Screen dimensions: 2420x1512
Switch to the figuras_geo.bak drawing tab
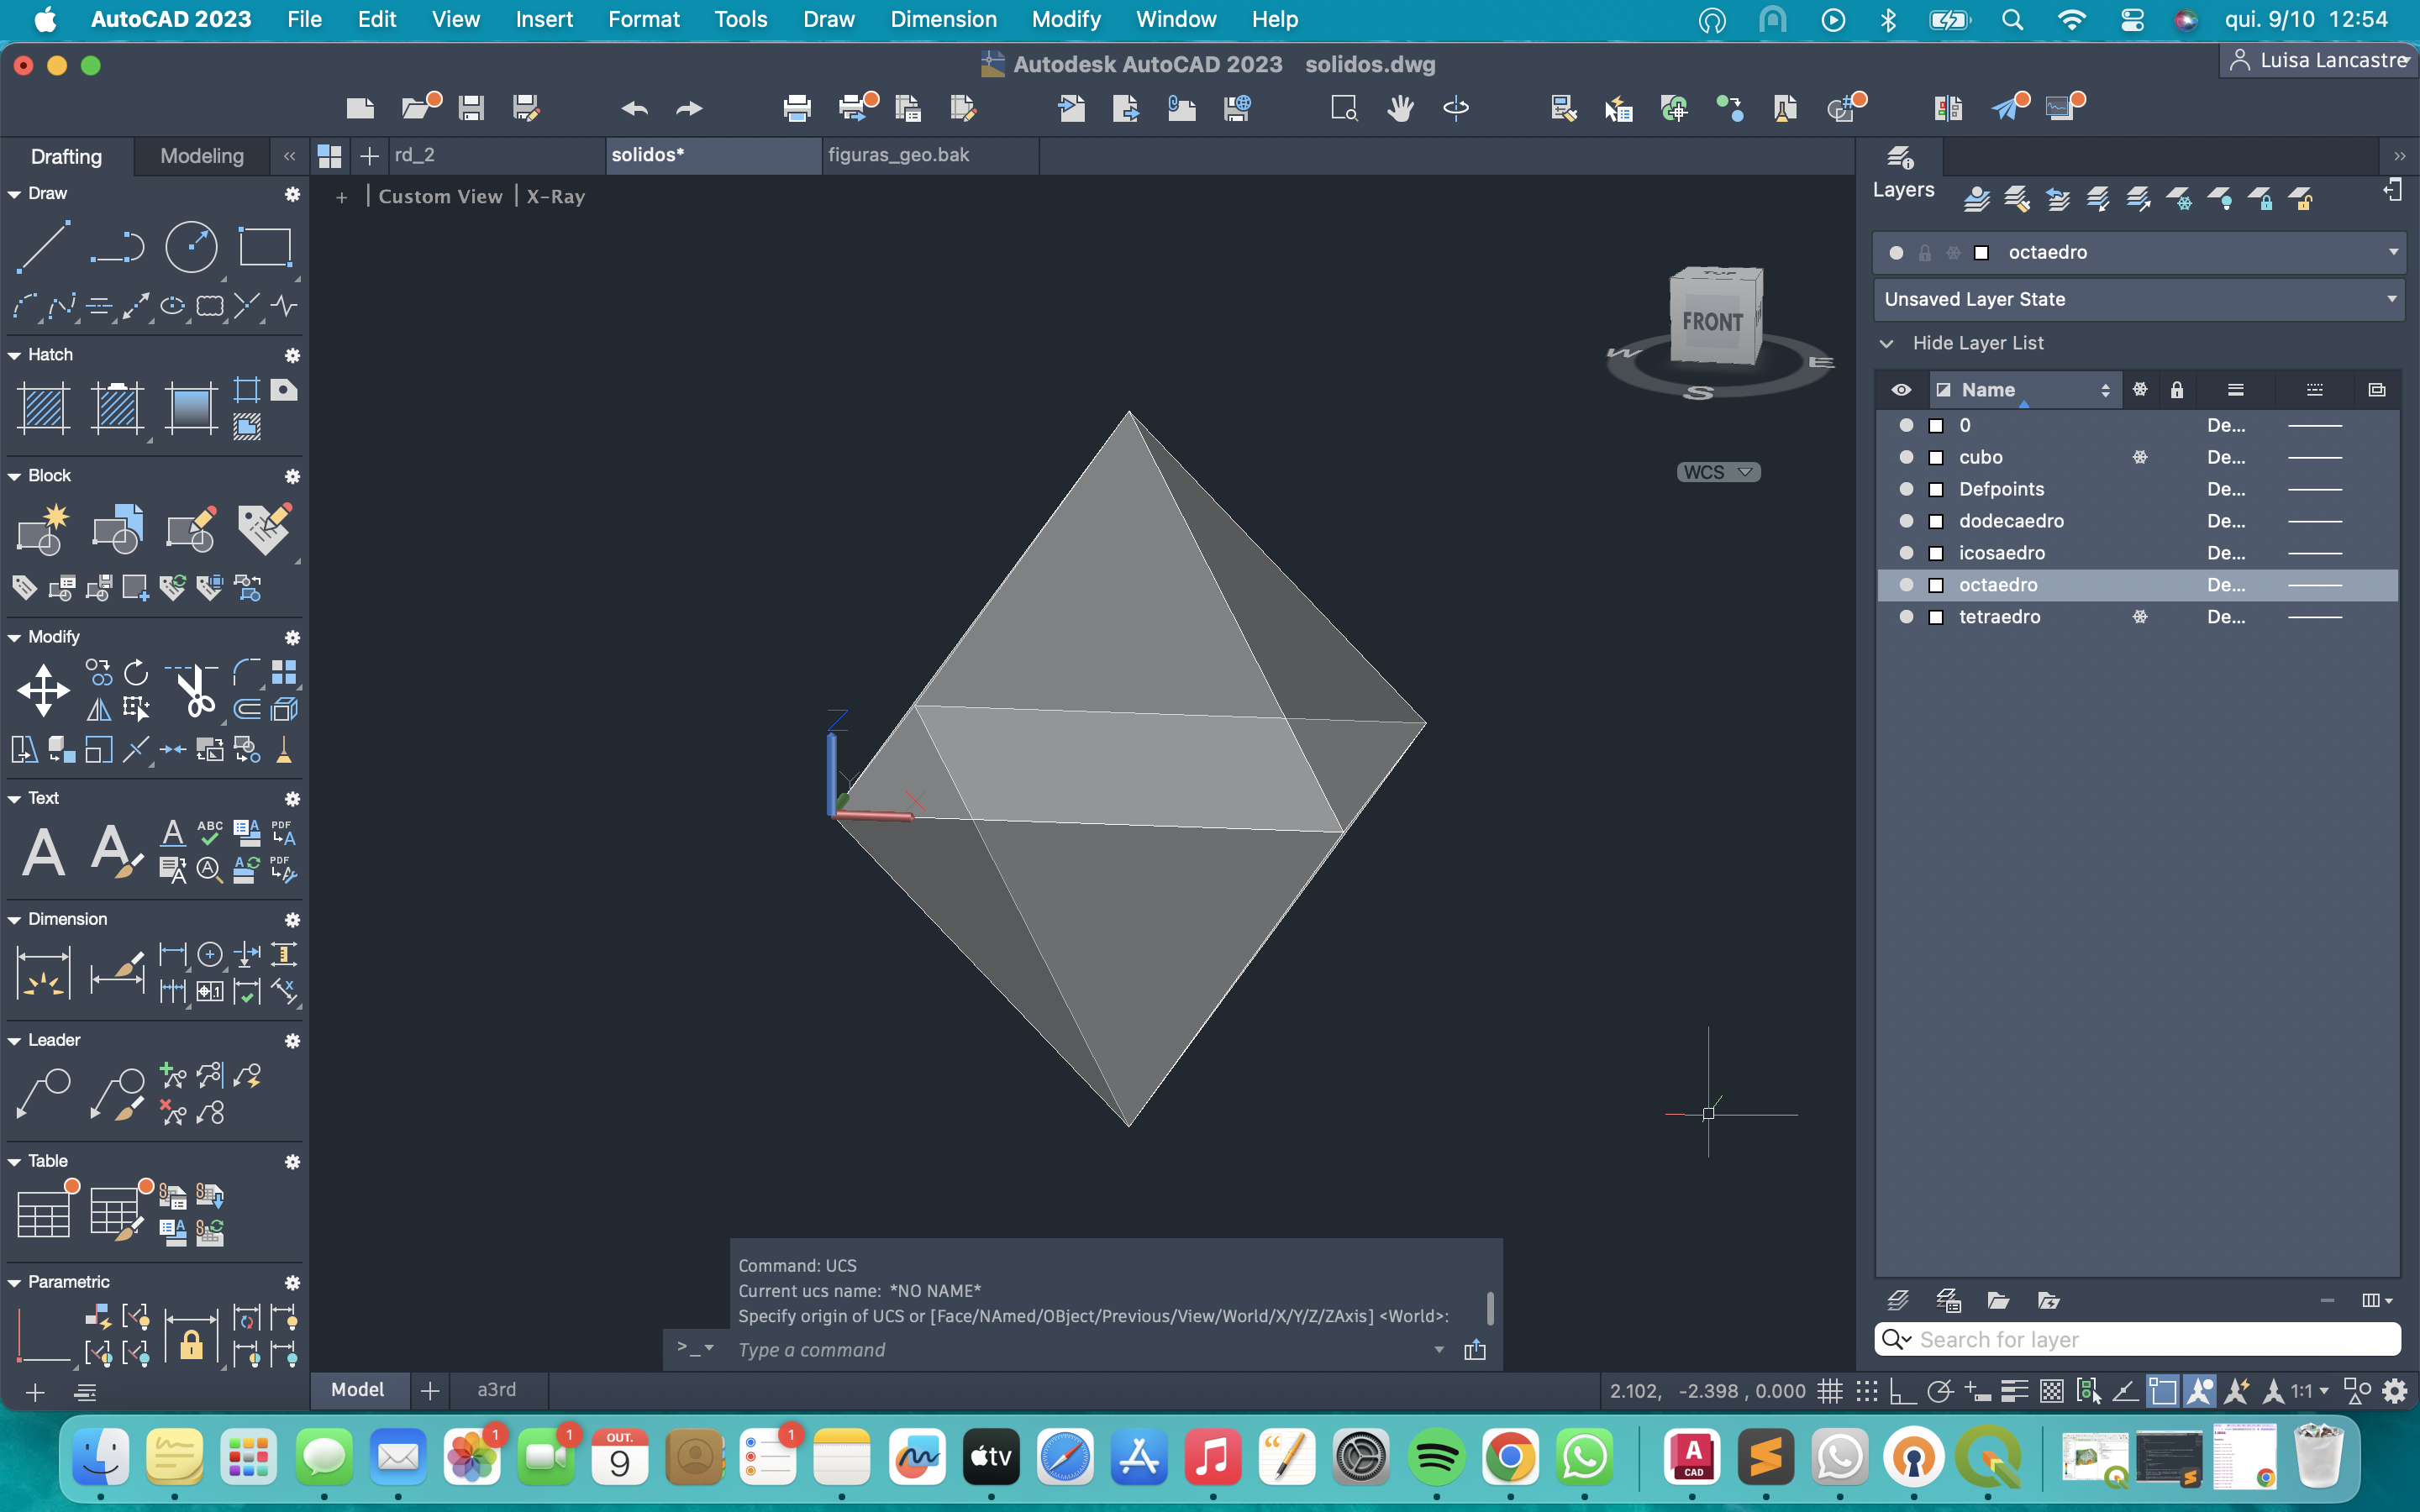898,155
